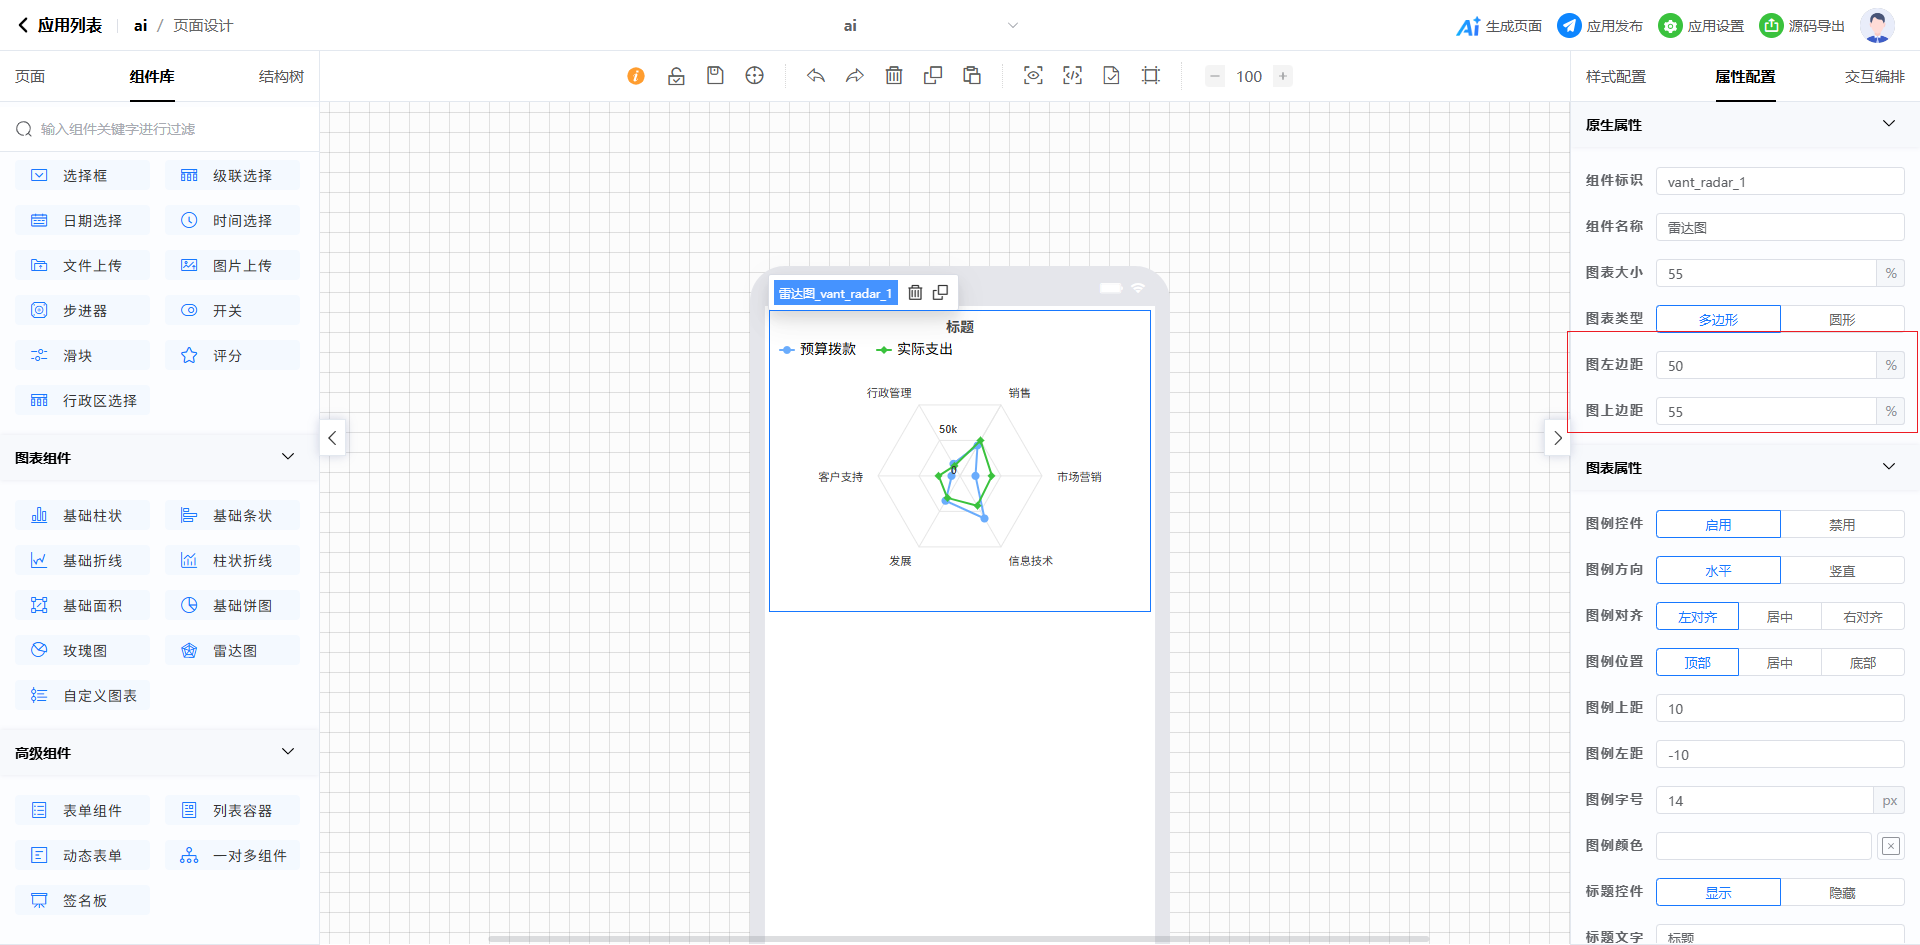Set chart type to 圆形
Viewport: 1920px width, 945px height.
[1841, 319]
